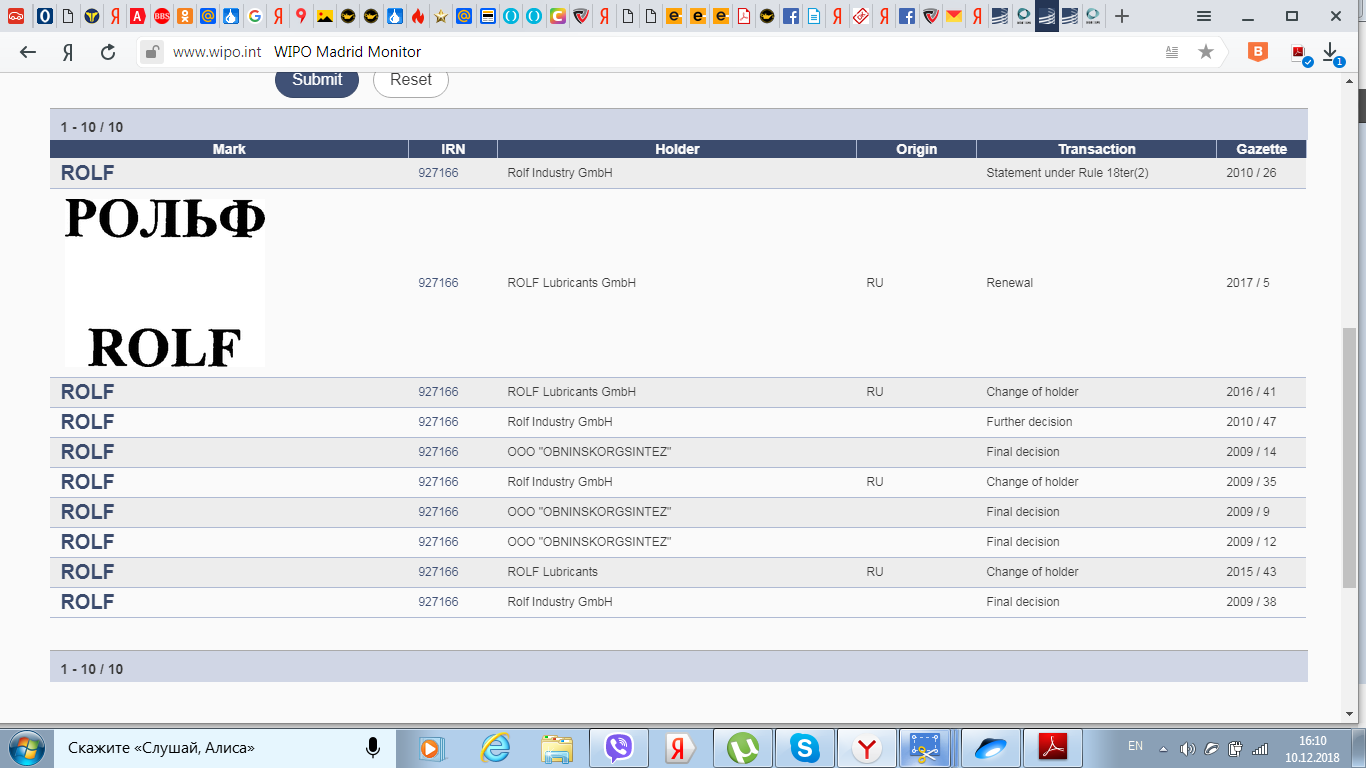Screen dimensions: 1366x768
Task: Open Windows Explorer folder icon
Action: pos(557,748)
